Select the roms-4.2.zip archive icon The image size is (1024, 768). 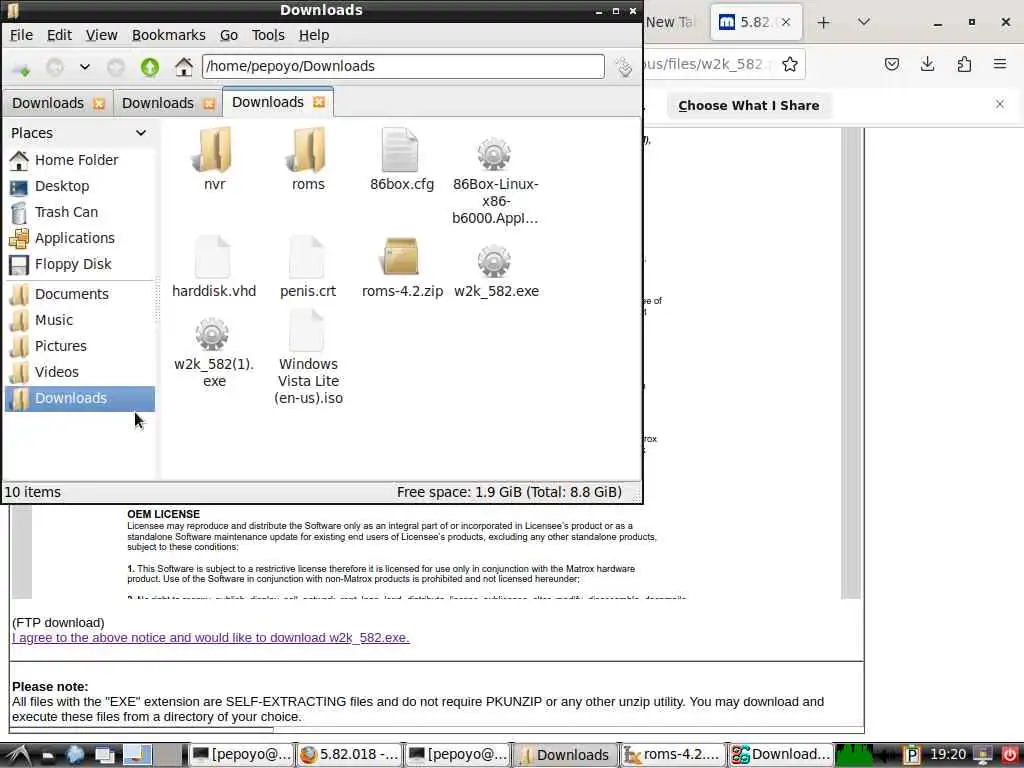400,257
